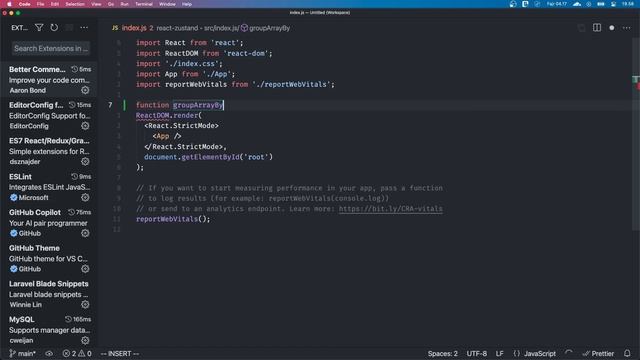Change indentation via Spaces: 2
640x360 pixels.
click(442, 353)
